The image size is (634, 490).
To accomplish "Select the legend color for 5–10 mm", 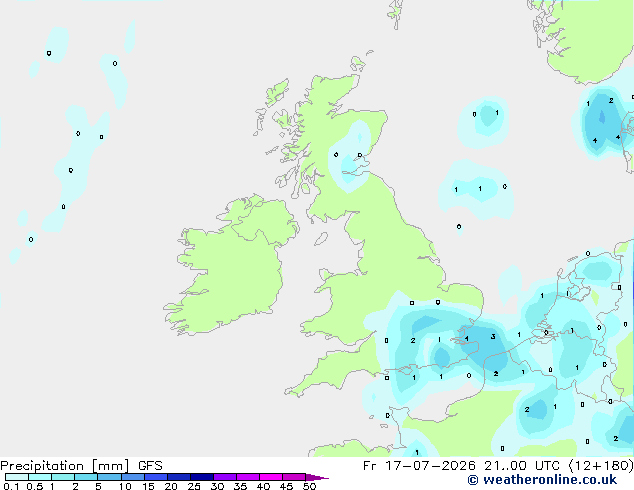I will [109, 477].
